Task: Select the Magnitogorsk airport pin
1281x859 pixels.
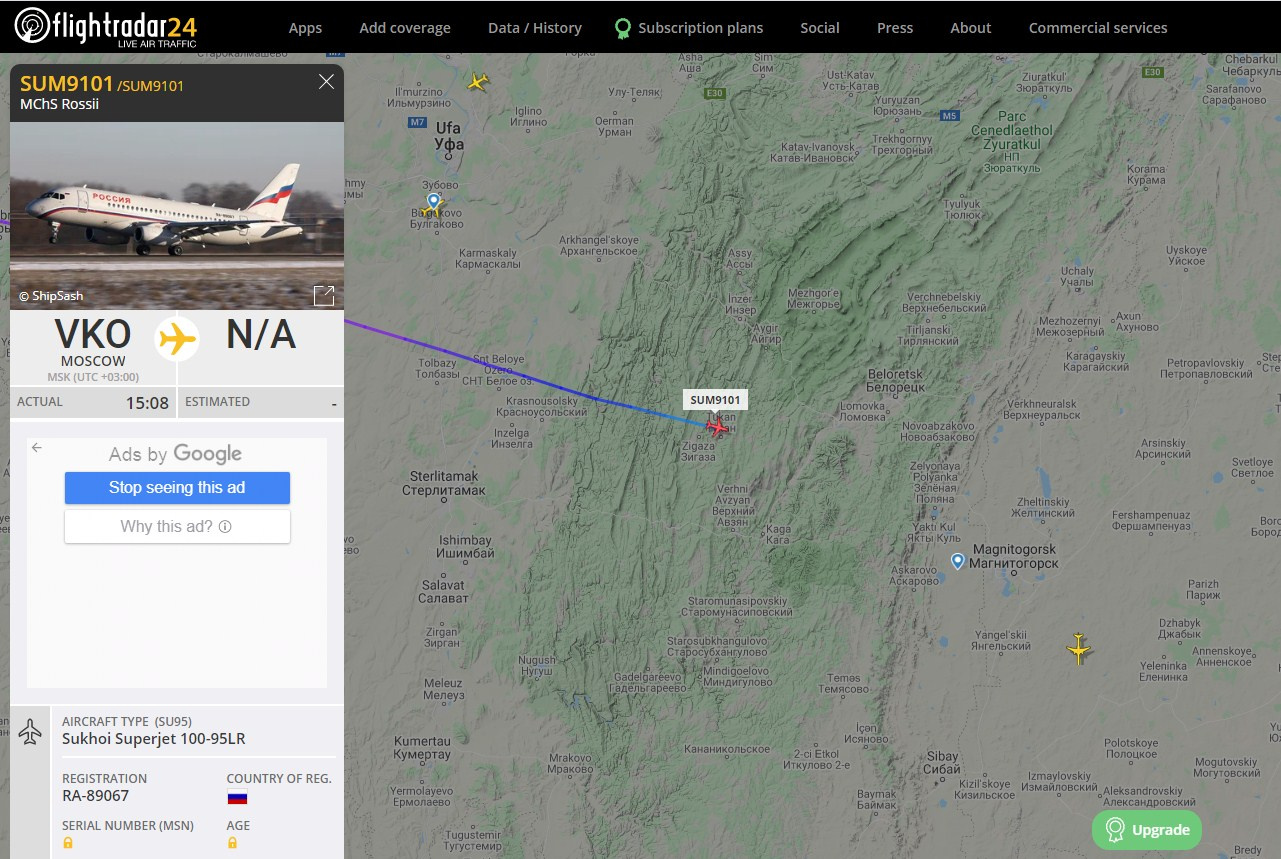Action: coord(957,561)
